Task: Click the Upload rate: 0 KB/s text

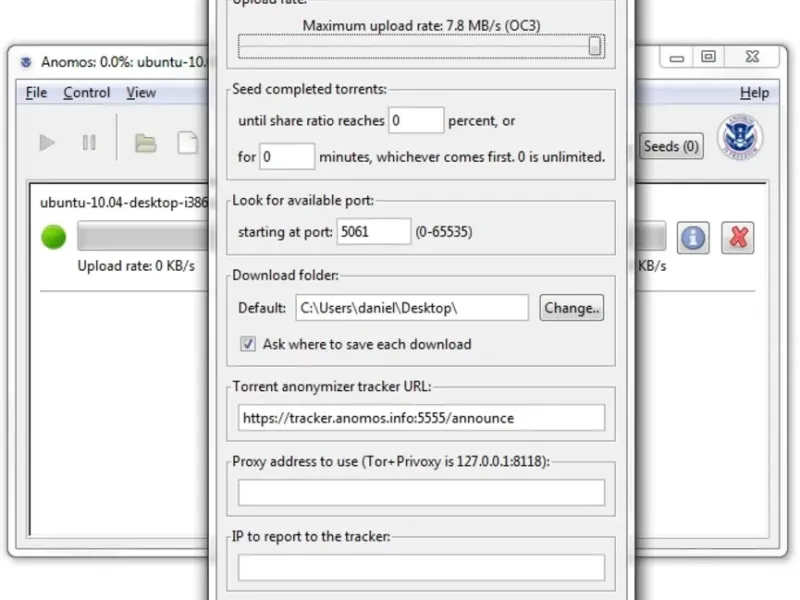Action: (136, 266)
